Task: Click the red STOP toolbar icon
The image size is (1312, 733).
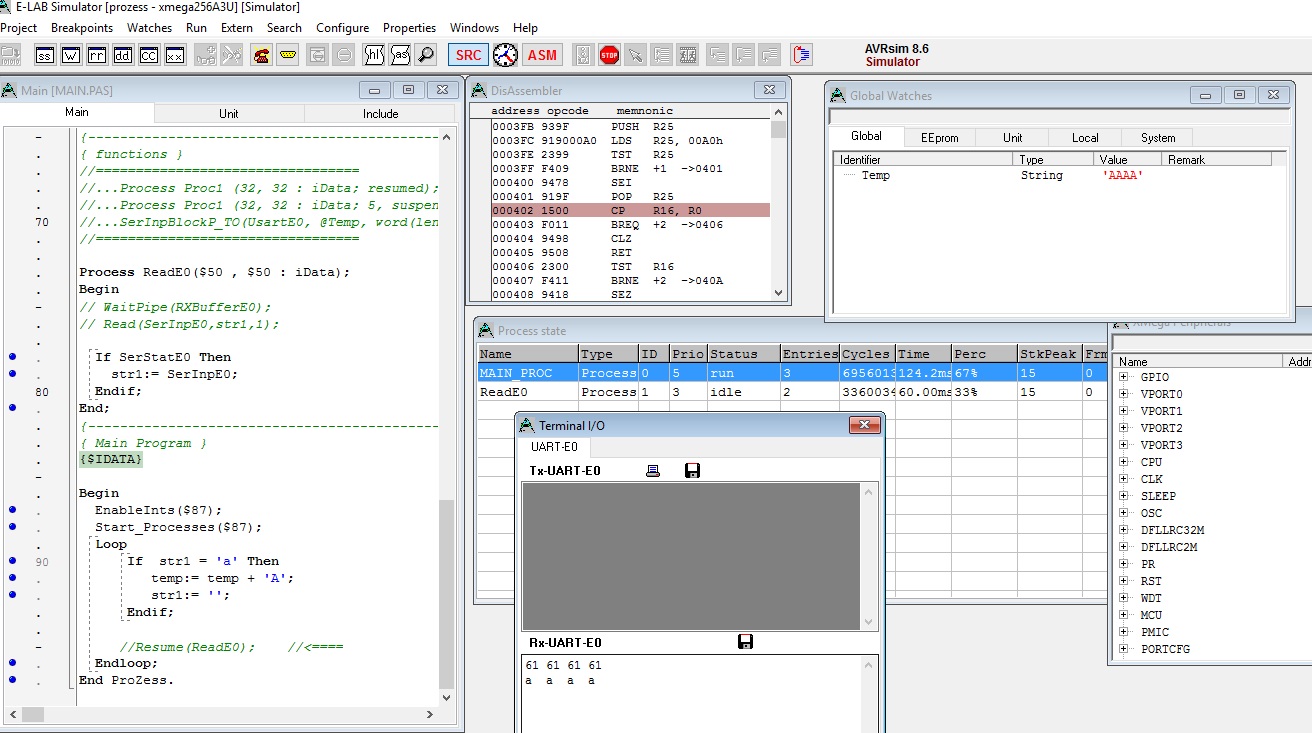Action: point(610,55)
